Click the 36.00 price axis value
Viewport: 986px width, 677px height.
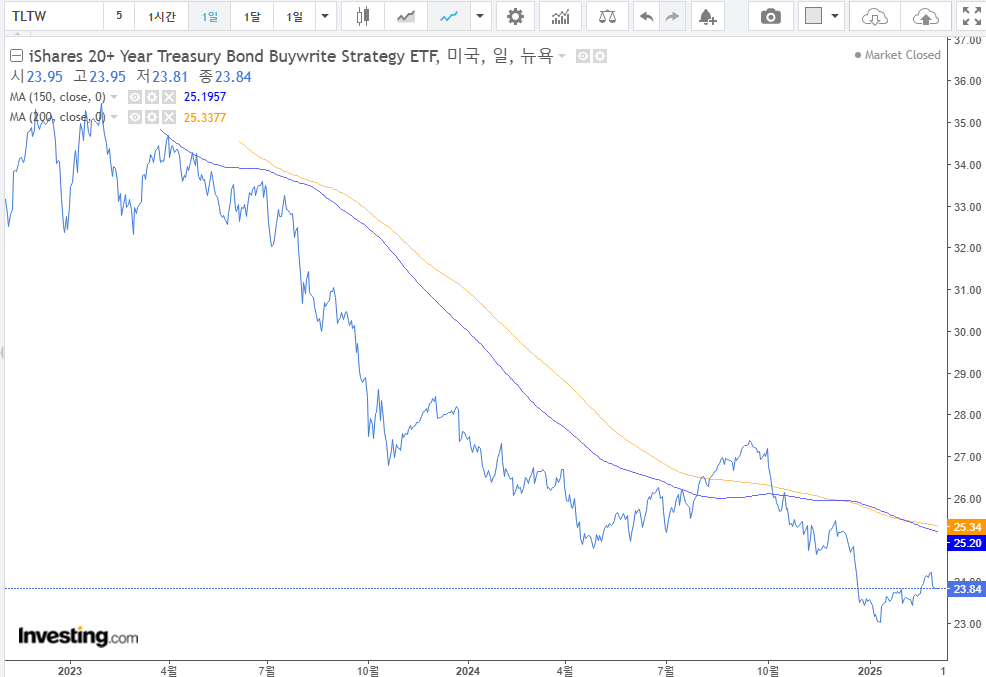[x=967, y=81]
